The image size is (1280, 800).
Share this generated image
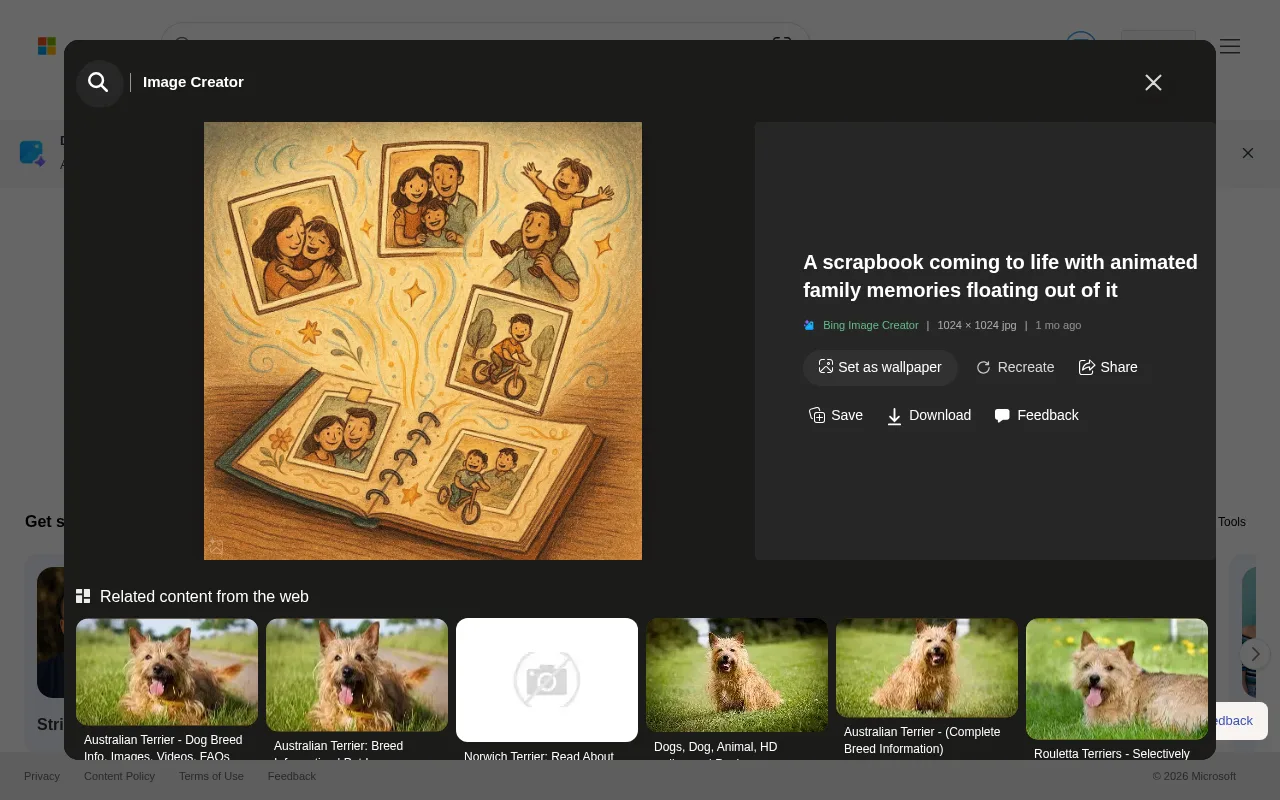coord(1108,367)
